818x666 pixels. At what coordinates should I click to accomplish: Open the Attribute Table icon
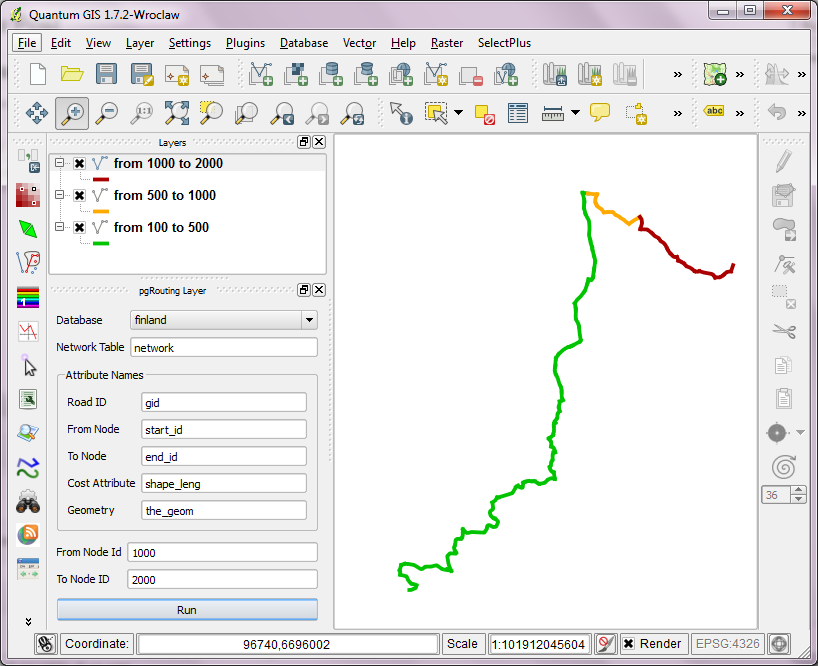517,113
